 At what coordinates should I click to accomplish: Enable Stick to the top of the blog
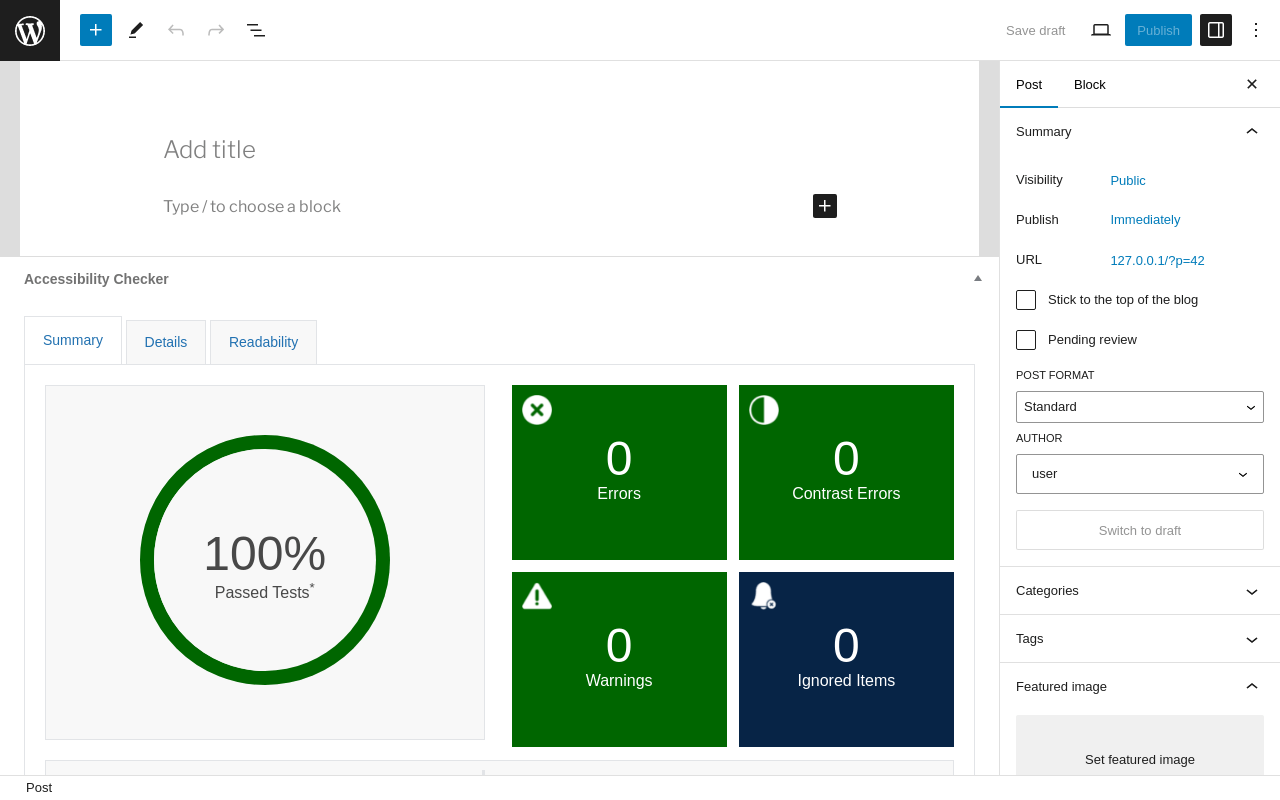(x=1026, y=300)
